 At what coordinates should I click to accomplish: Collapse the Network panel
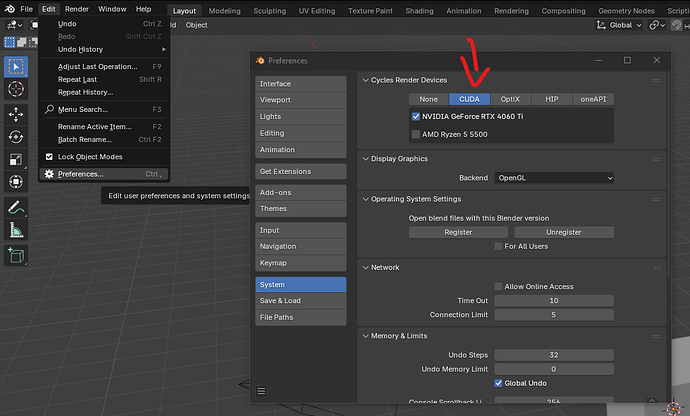(366, 267)
